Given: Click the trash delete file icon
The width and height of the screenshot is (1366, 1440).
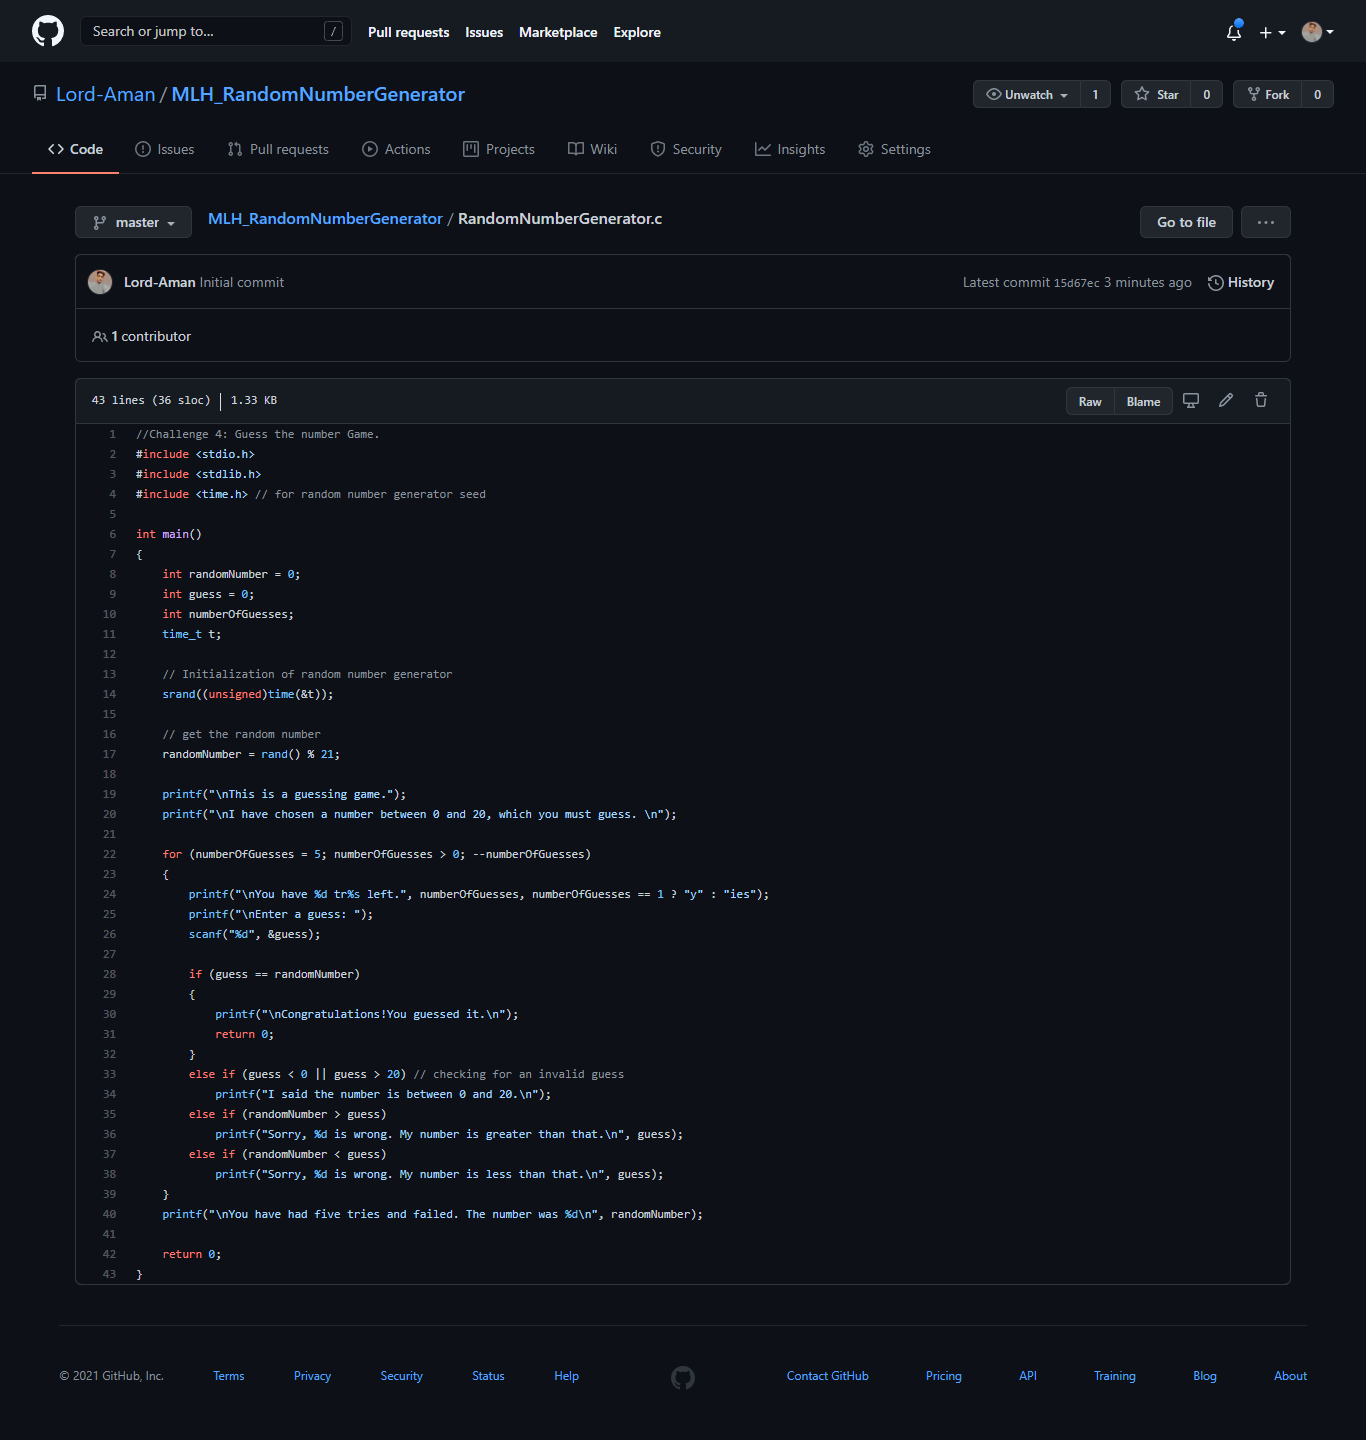Looking at the screenshot, I should tap(1261, 400).
